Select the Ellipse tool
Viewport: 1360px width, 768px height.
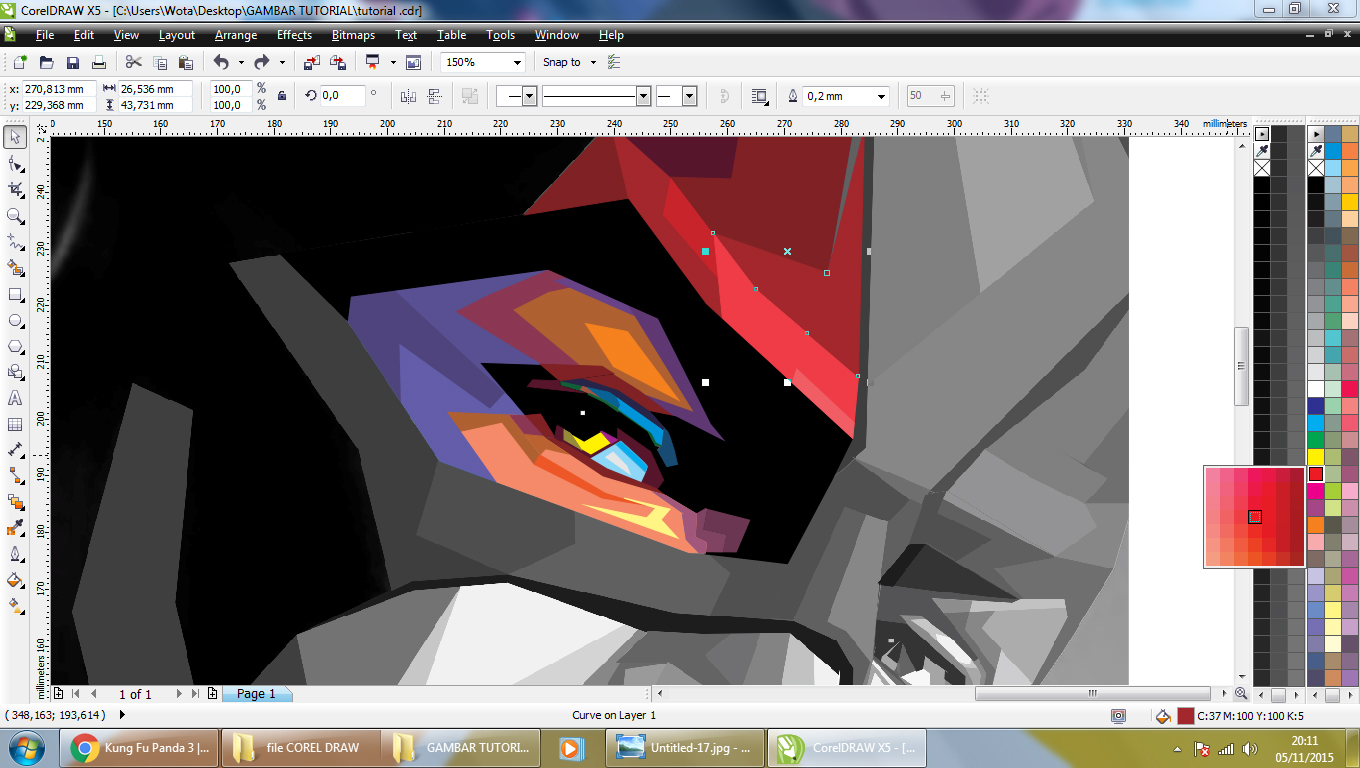(15, 320)
